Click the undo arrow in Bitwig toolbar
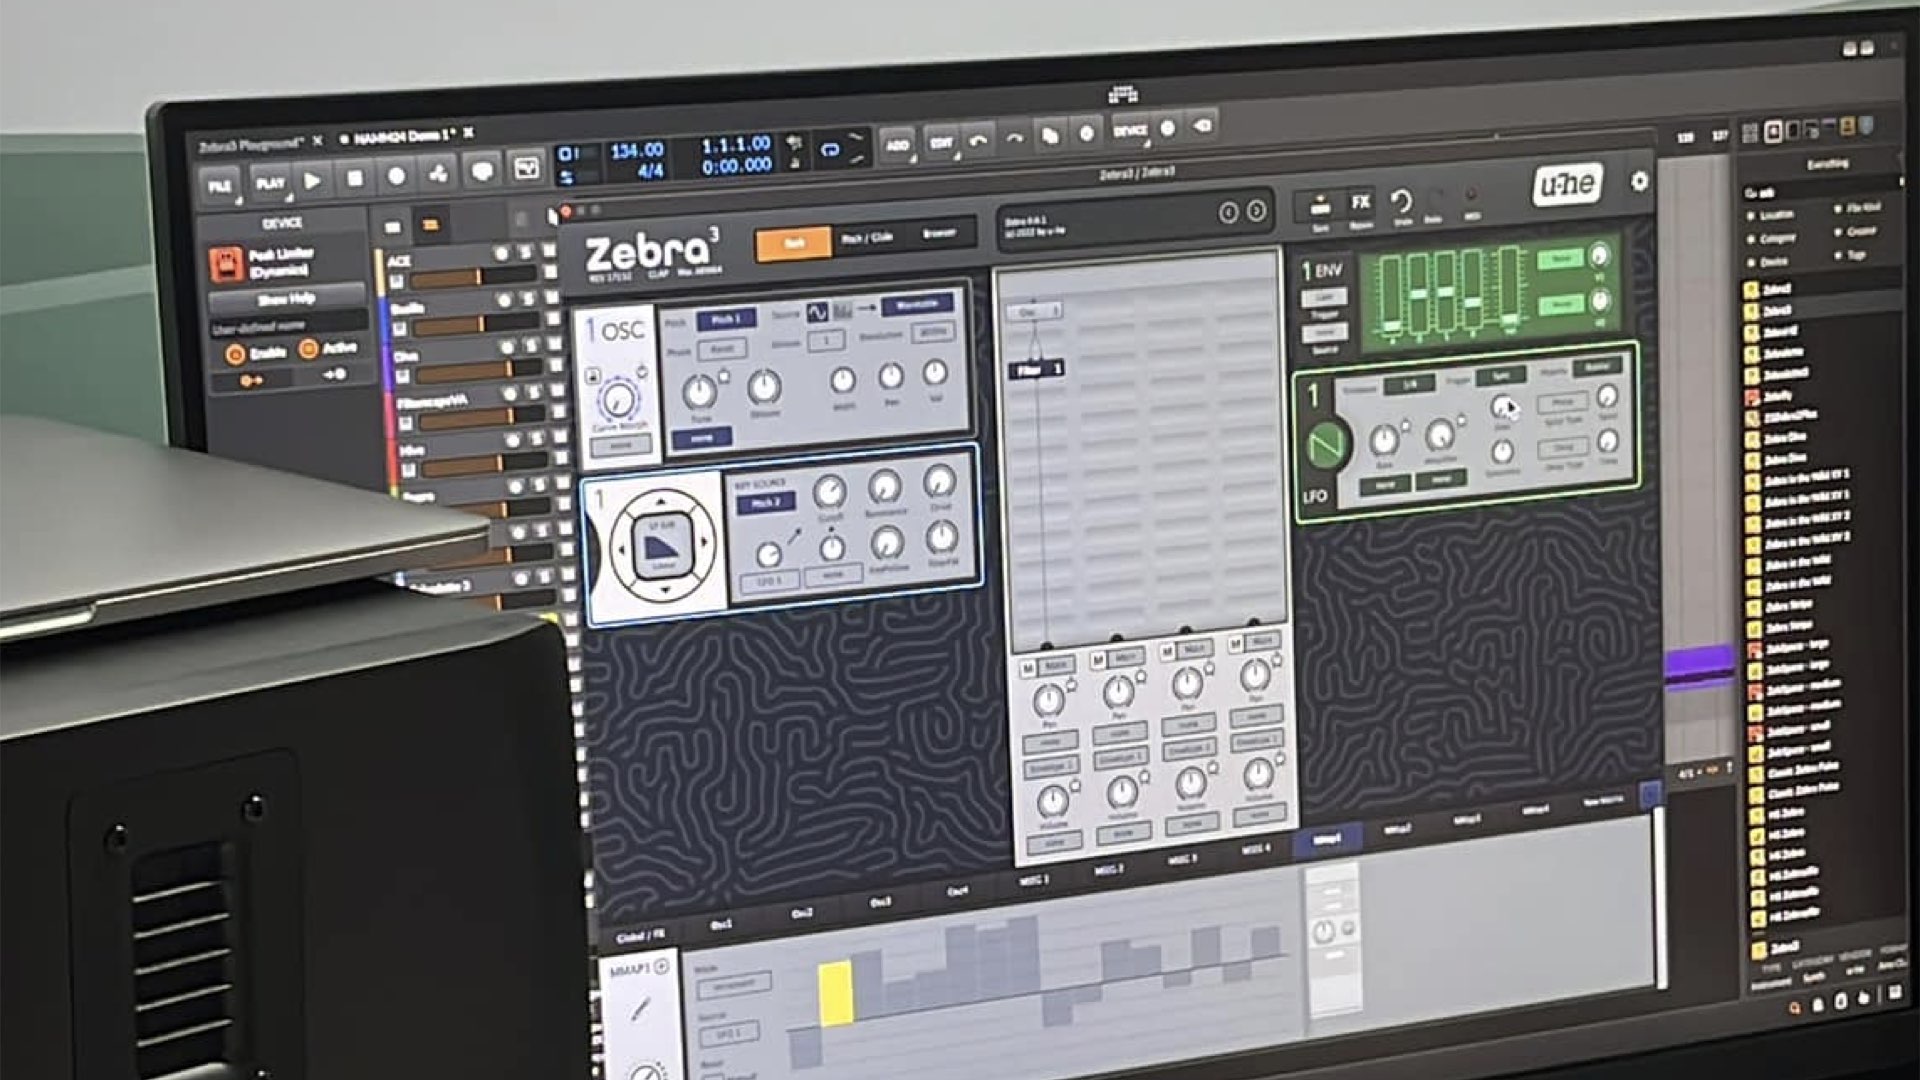1920x1080 pixels. click(978, 141)
